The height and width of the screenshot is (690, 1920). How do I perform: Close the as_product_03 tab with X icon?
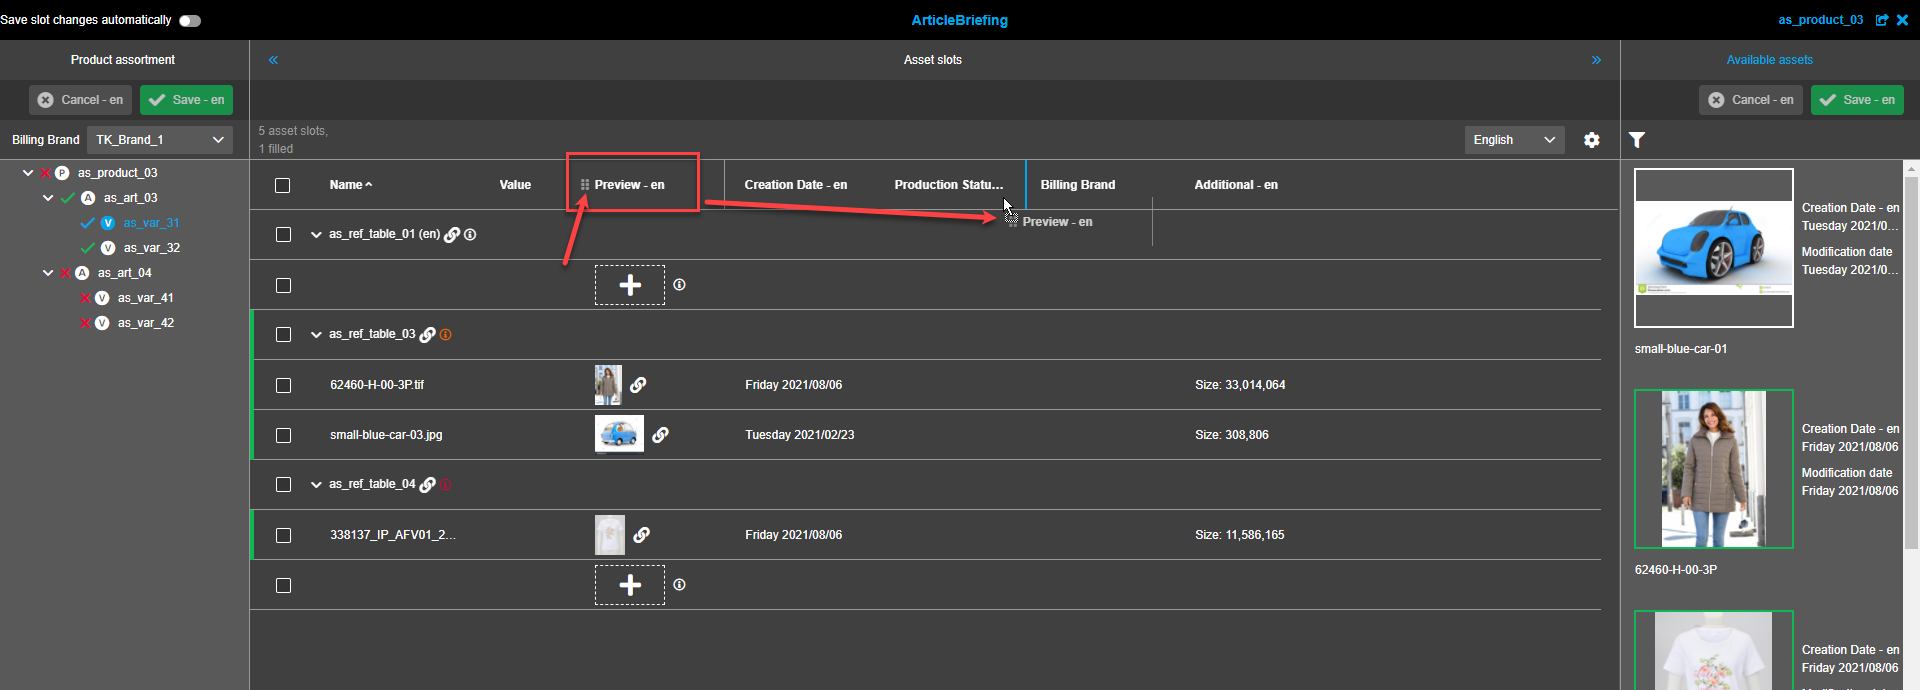1902,20
